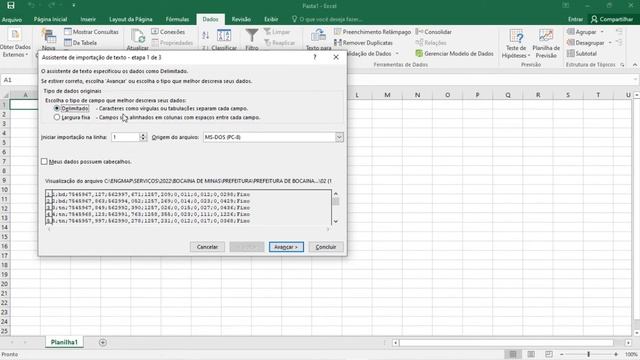Click zoom in plus button
The width and height of the screenshot is (640, 360).
tap(616, 354)
